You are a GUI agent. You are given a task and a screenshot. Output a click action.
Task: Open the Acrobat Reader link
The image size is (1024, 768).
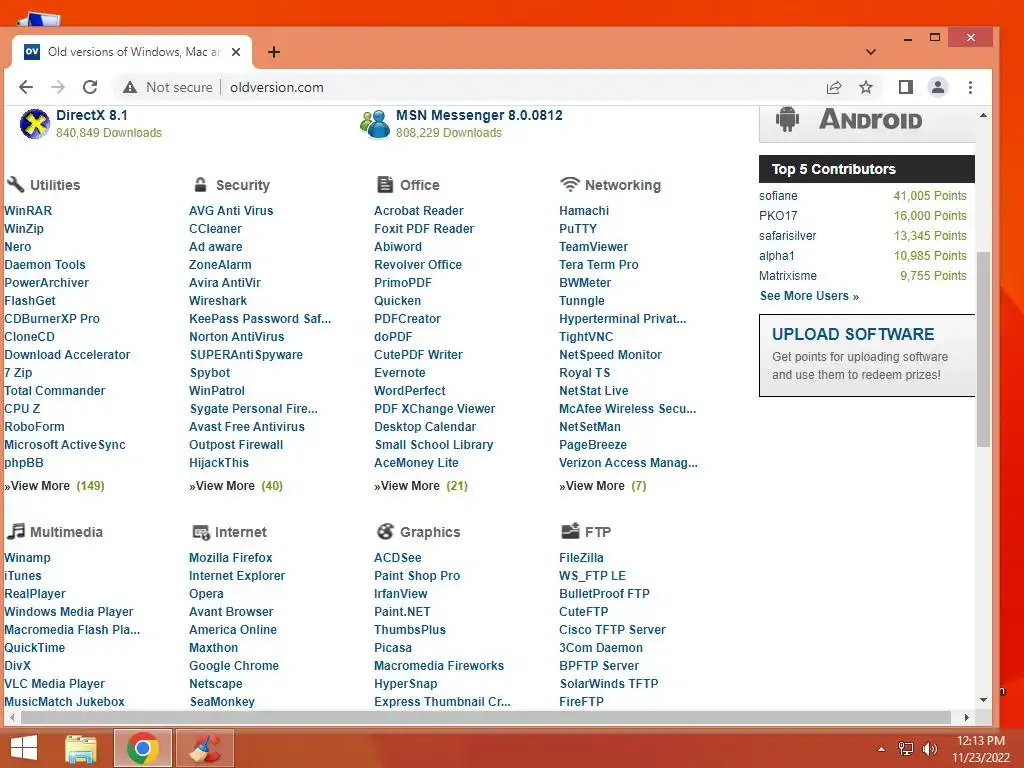(x=419, y=211)
